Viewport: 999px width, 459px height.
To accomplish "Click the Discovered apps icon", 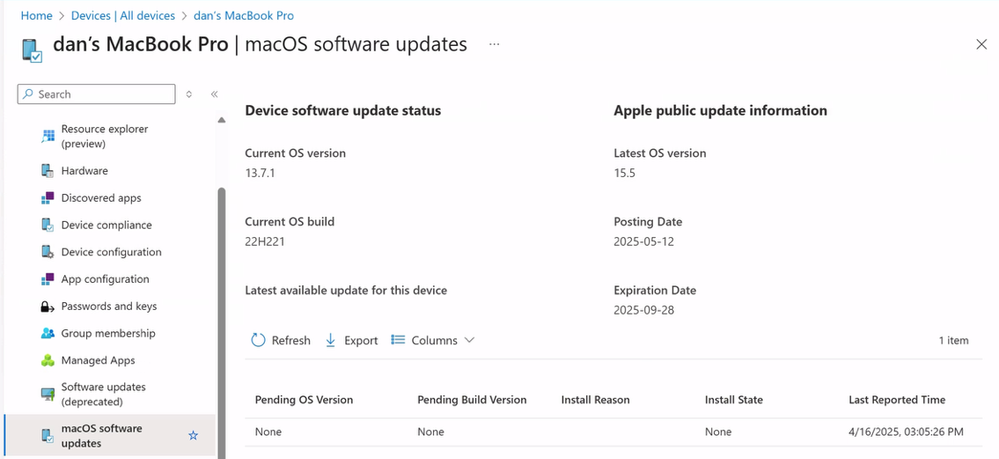I will [48, 198].
